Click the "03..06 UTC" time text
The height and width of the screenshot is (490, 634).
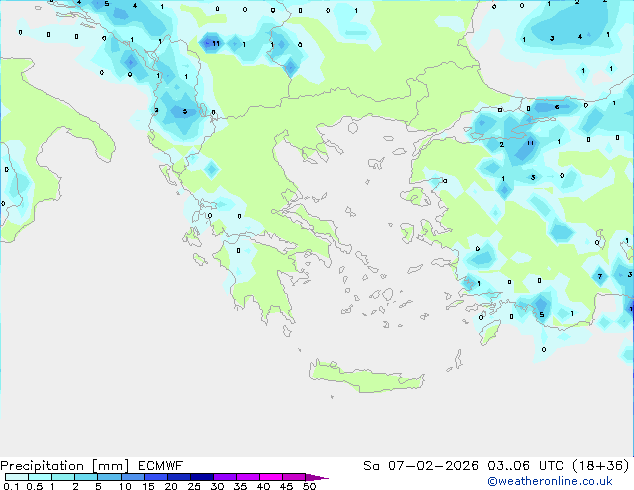(525, 466)
